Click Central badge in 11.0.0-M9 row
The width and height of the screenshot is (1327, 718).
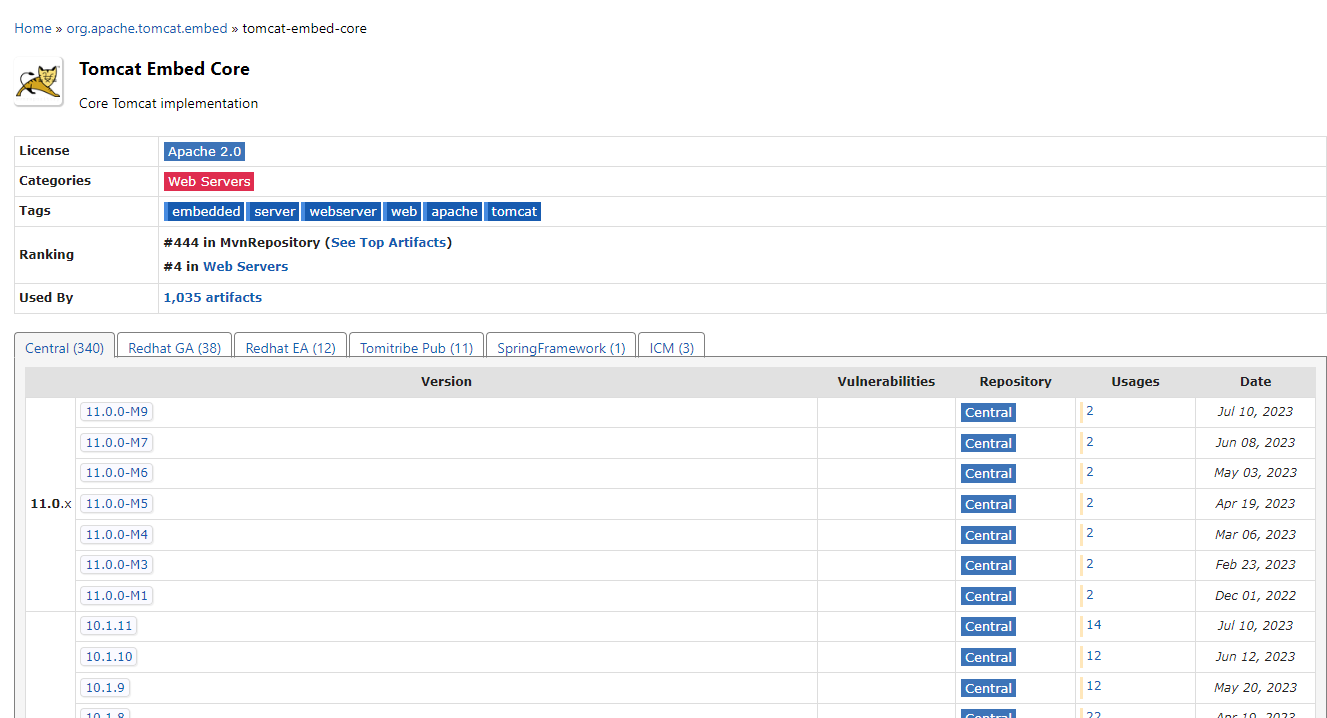[988, 412]
